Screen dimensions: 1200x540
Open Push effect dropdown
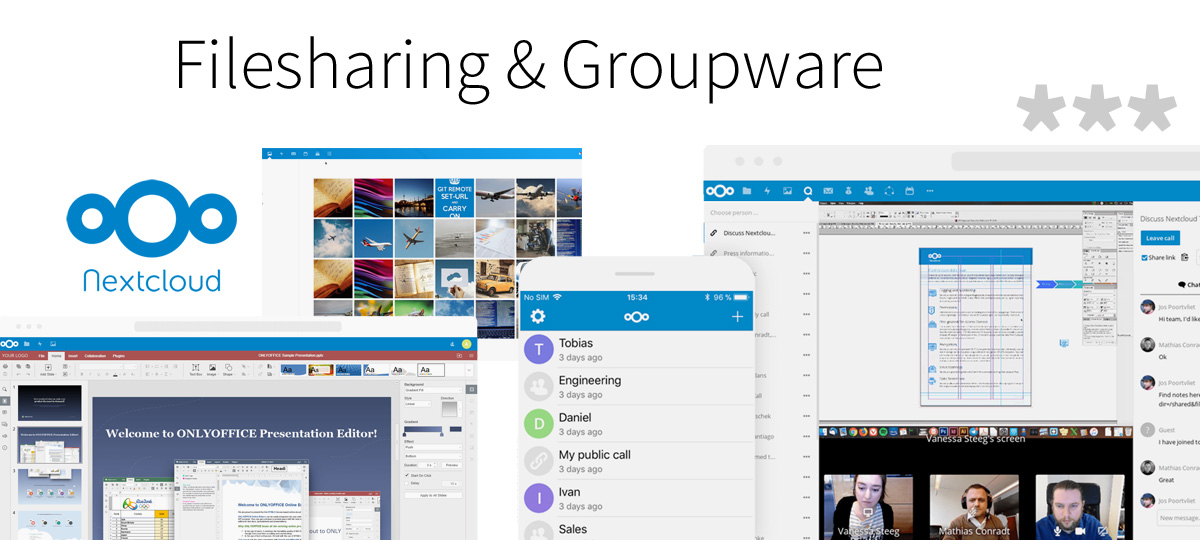pos(433,447)
